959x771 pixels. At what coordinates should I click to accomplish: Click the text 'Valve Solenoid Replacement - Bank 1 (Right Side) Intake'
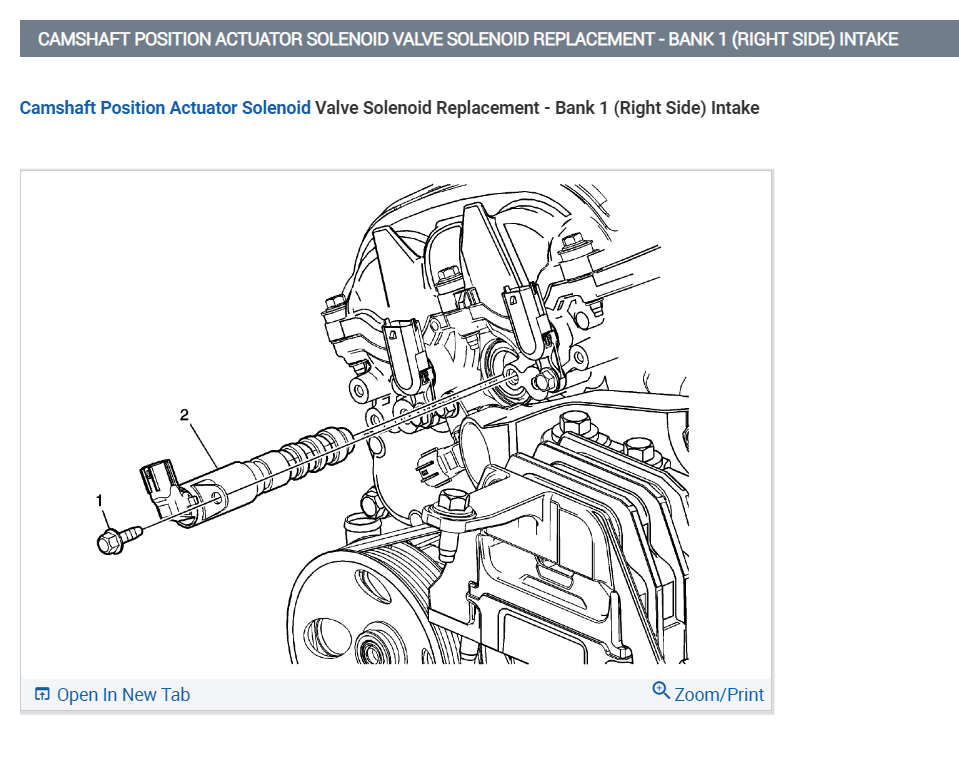537,108
